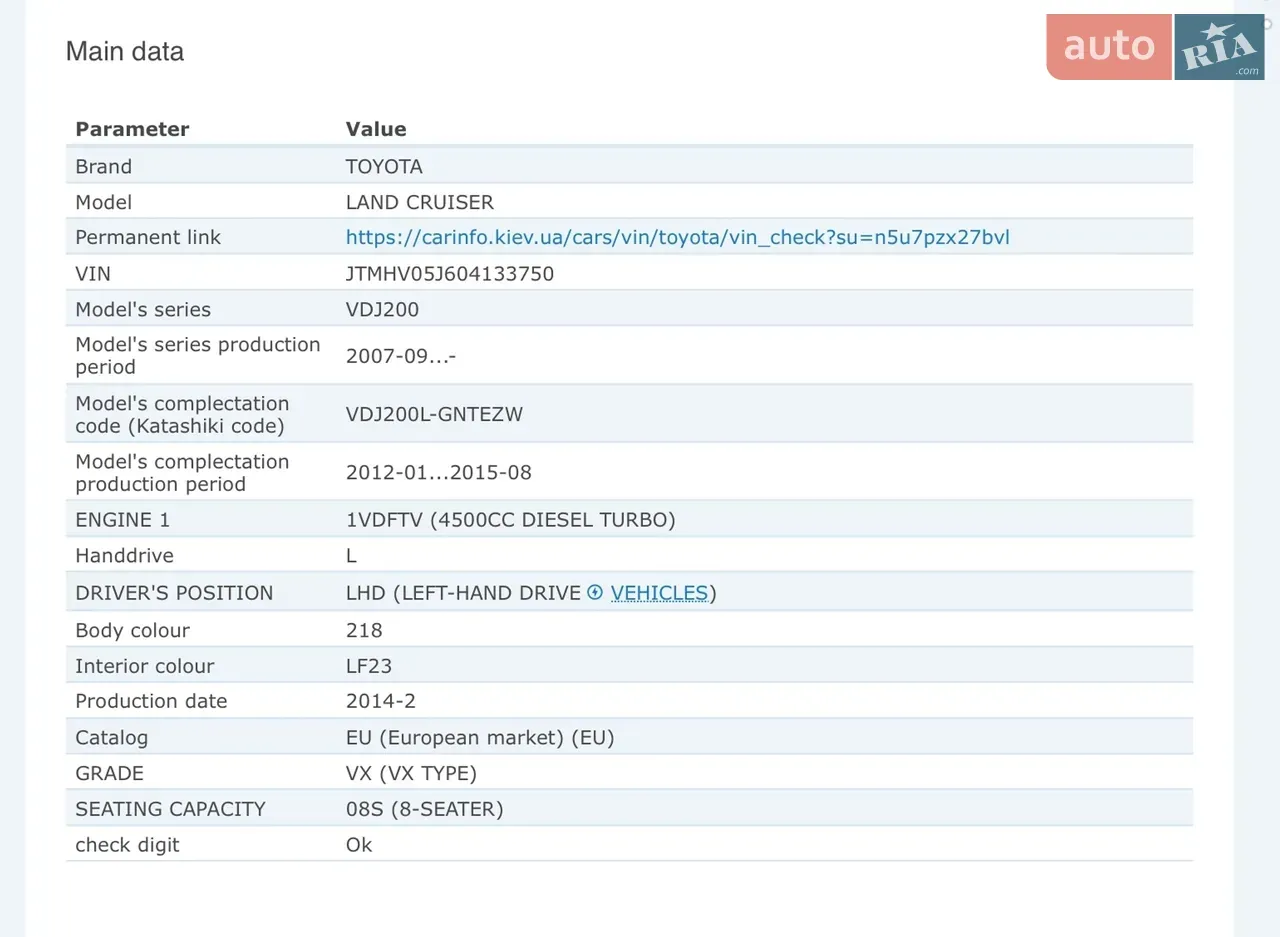The width and height of the screenshot is (1280, 937).
Task: Select the seating value '08S (8-SEATER)'
Action: (x=425, y=809)
